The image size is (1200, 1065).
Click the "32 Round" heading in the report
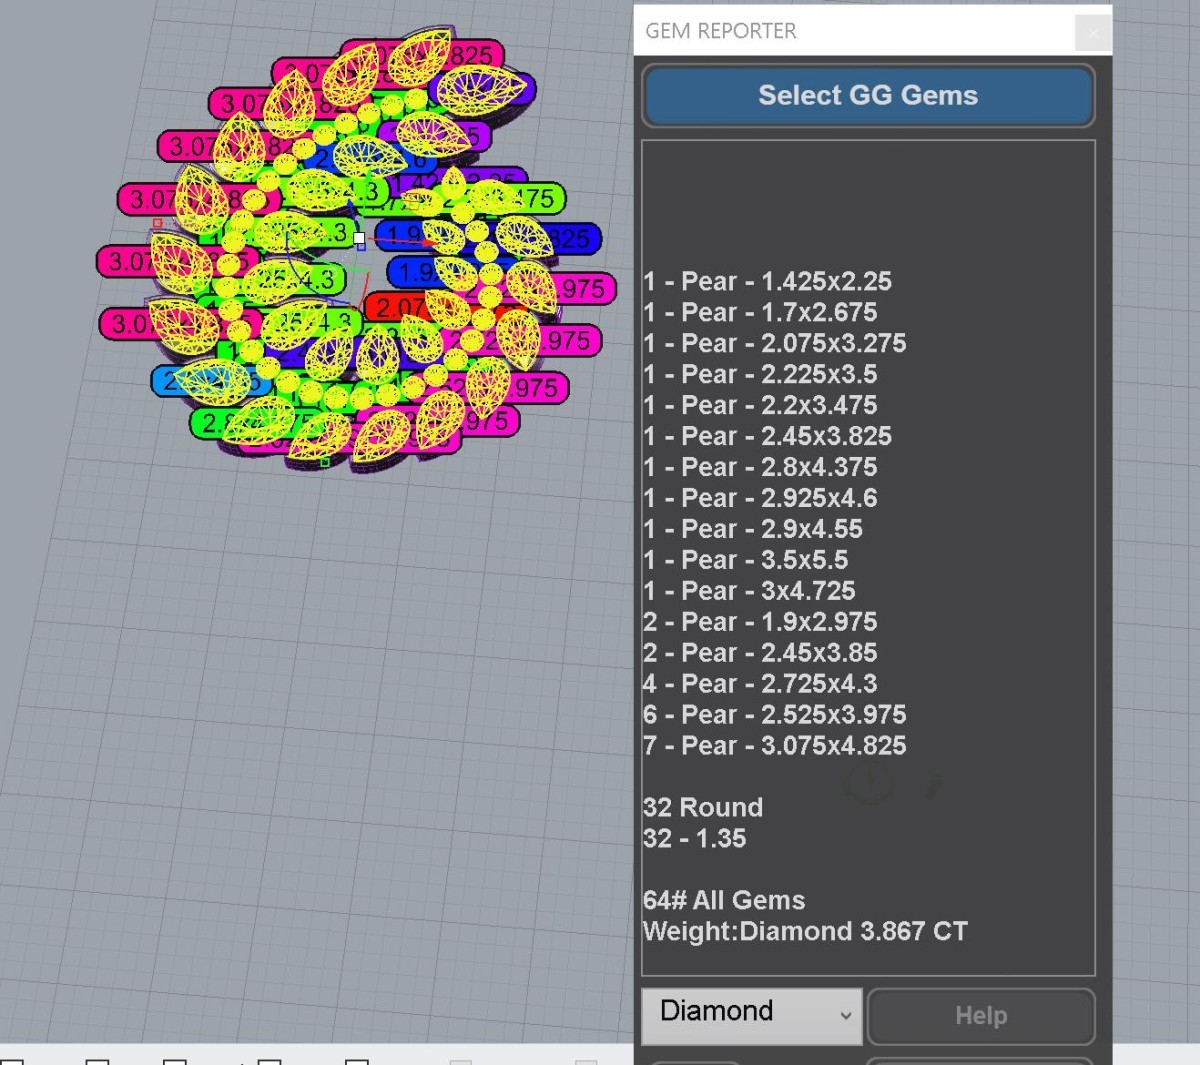[703, 808]
